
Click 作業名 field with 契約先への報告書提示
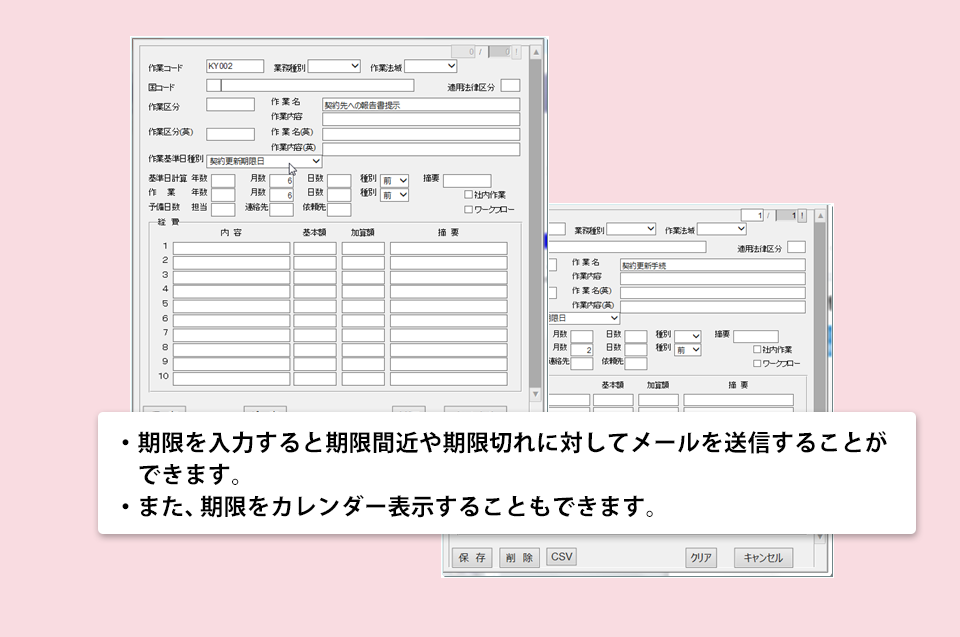pos(421,105)
